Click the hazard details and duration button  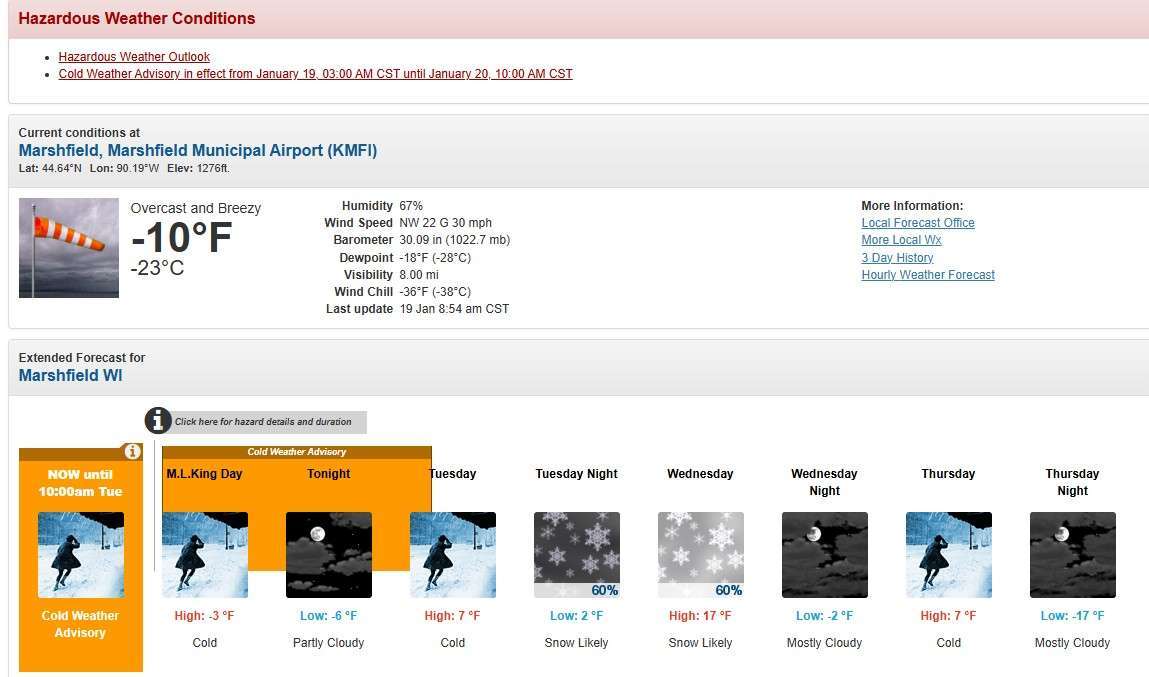click(x=268, y=422)
